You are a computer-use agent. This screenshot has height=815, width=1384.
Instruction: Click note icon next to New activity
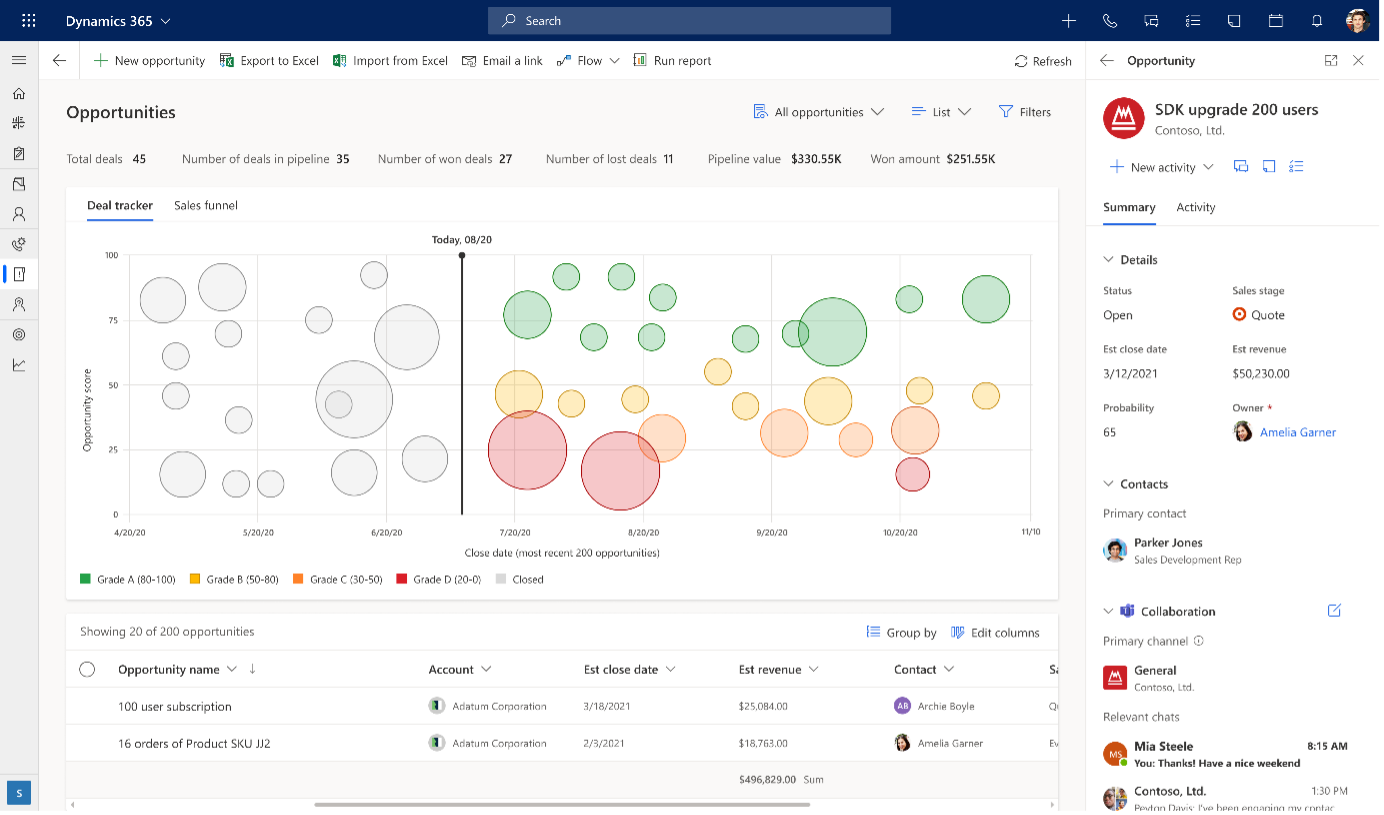pyautogui.click(x=1268, y=166)
